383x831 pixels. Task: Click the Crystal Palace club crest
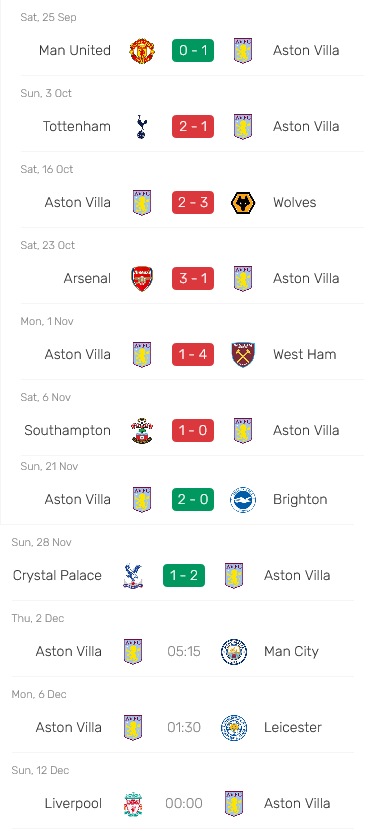[x=133, y=576]
